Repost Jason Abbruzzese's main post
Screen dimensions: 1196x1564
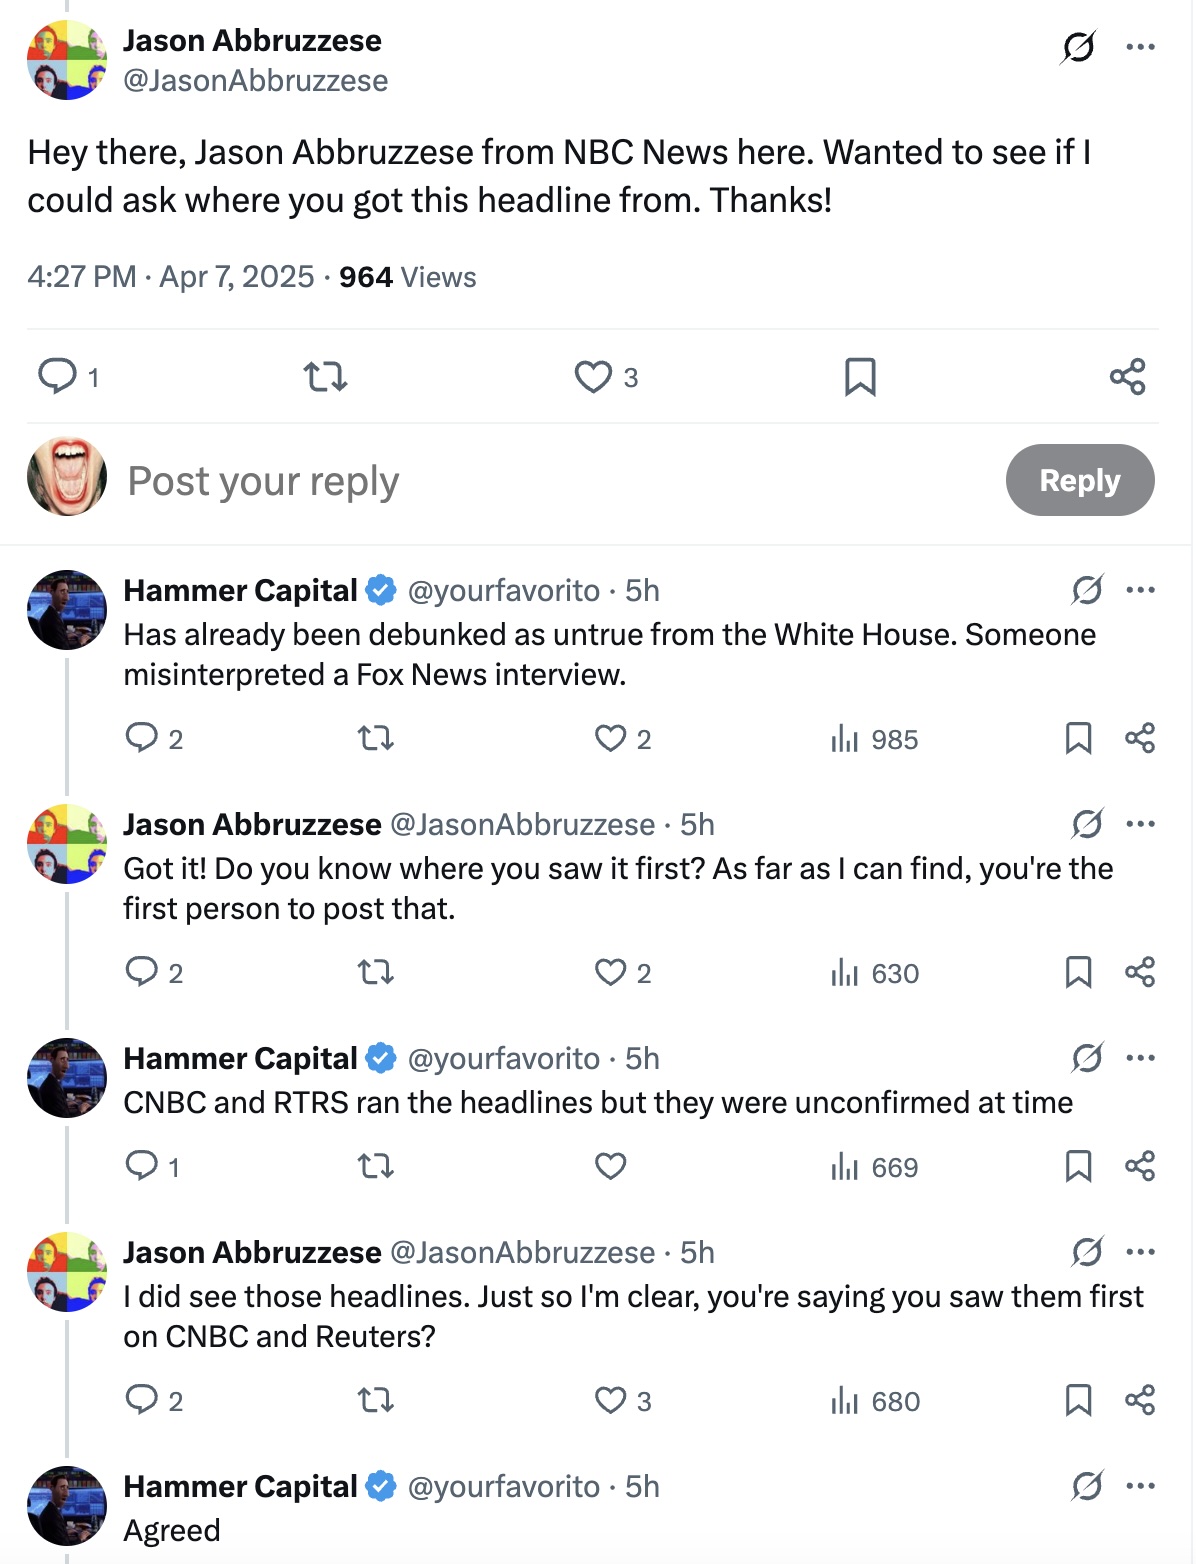pyautogui.click(x=325, y=377)
